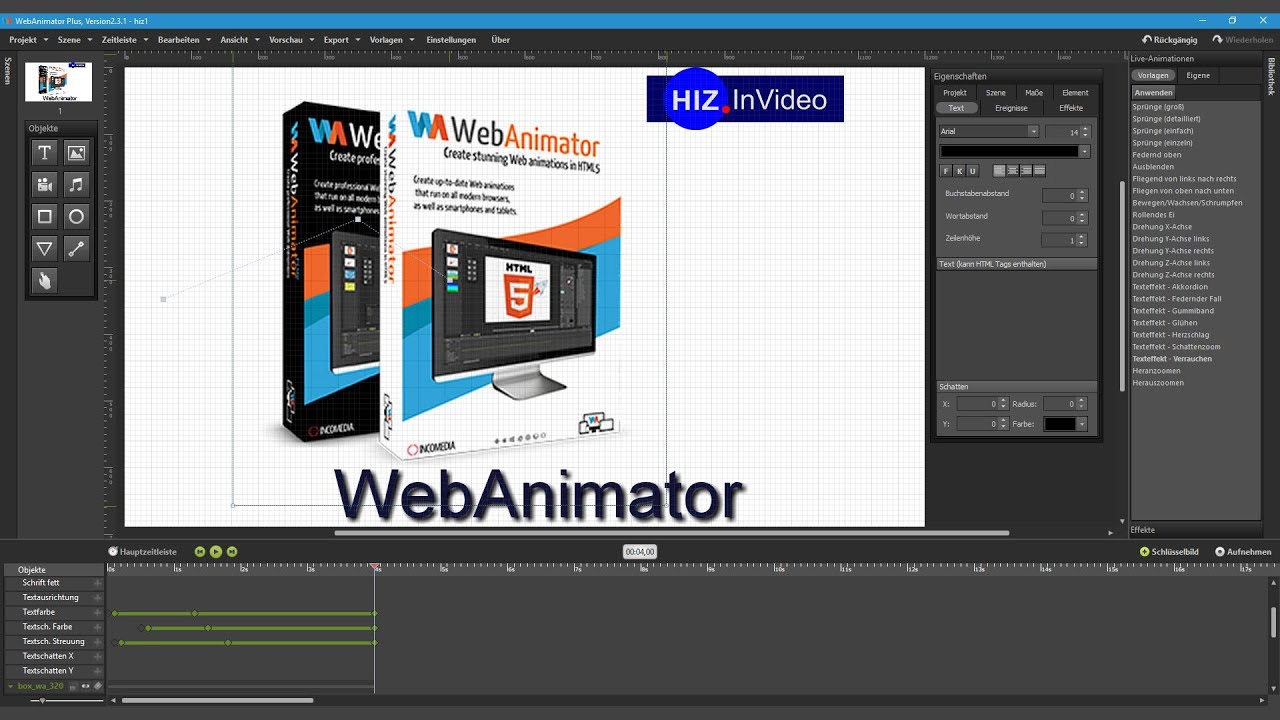The image size is (1280, 720).
Task: Open the Export menu
Action: click(336, 40)
